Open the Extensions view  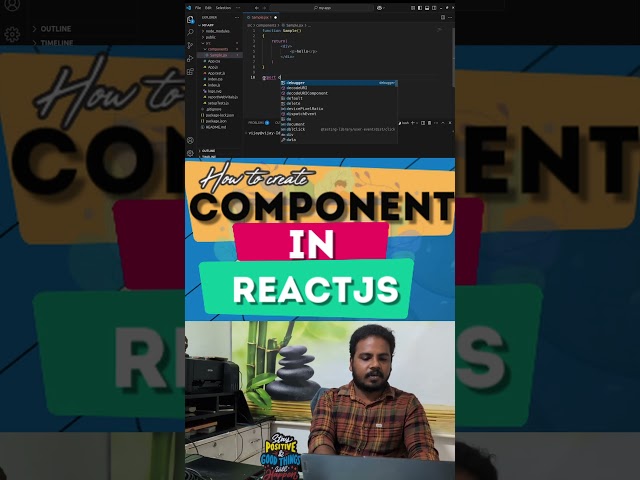click(190, 71)
